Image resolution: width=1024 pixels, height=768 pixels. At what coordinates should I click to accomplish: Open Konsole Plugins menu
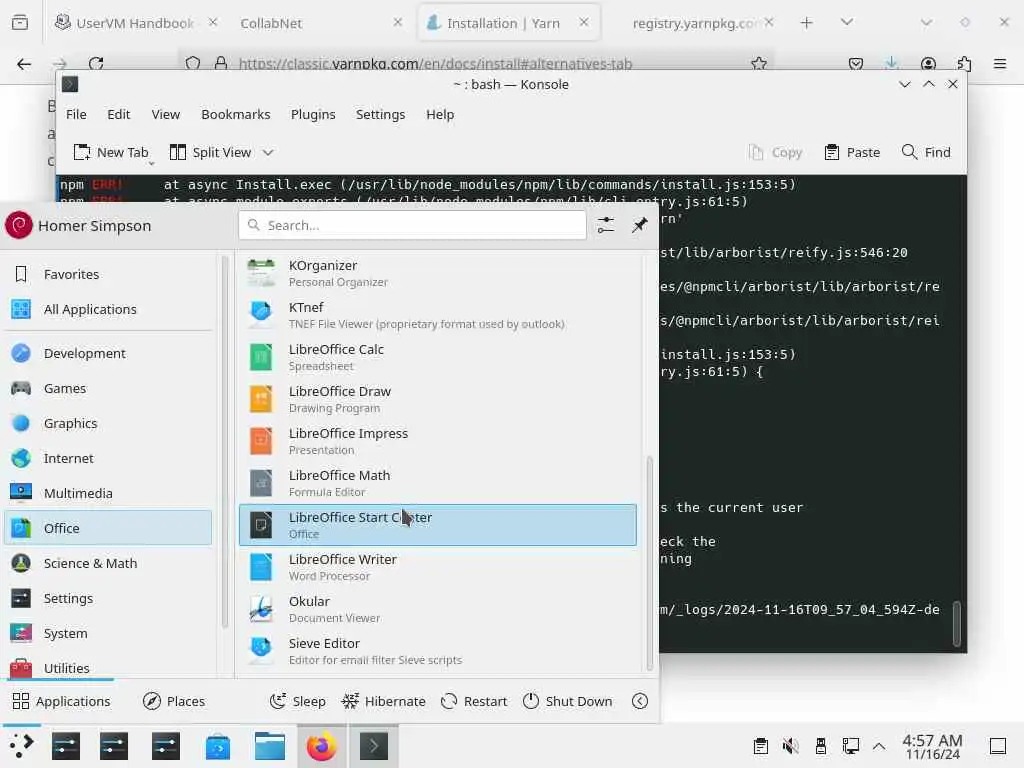coord(313,114)
